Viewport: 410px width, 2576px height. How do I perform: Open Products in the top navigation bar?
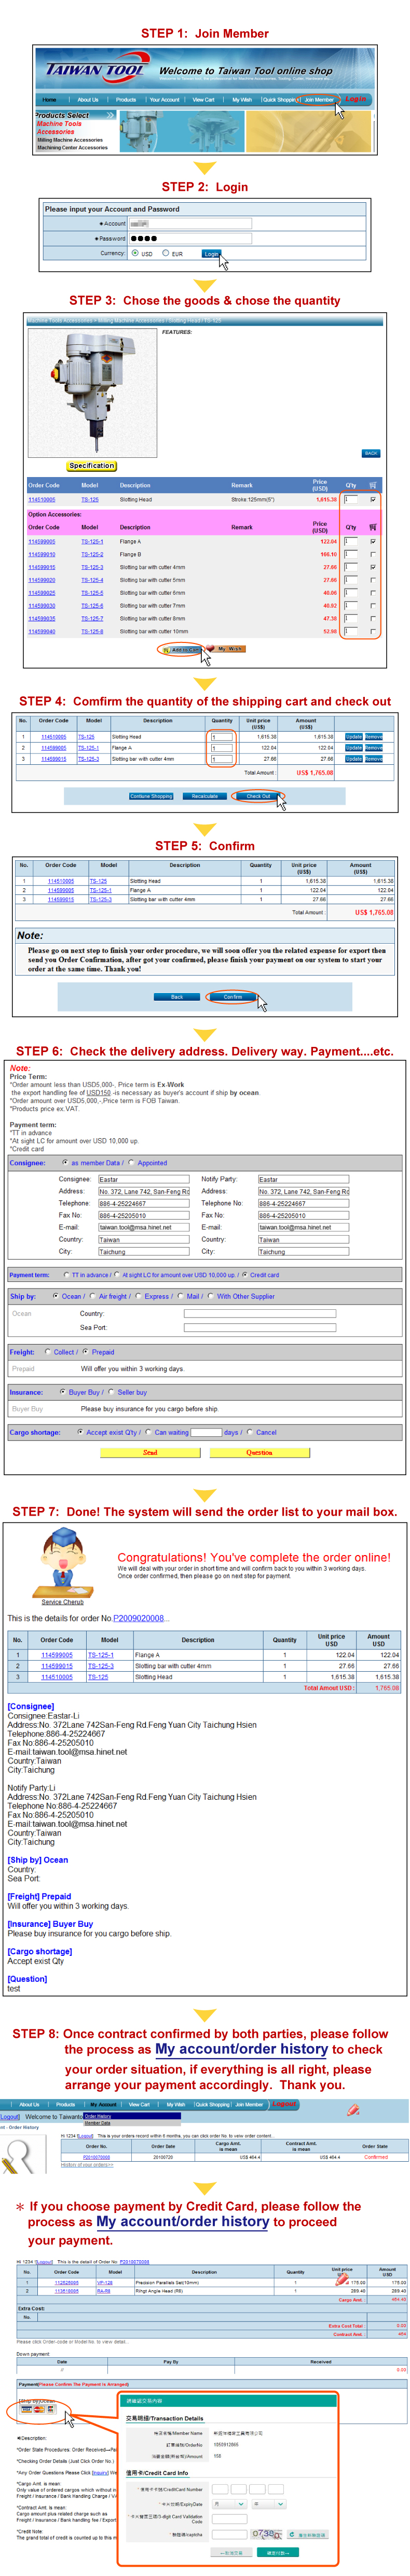[x=126, y=100]
